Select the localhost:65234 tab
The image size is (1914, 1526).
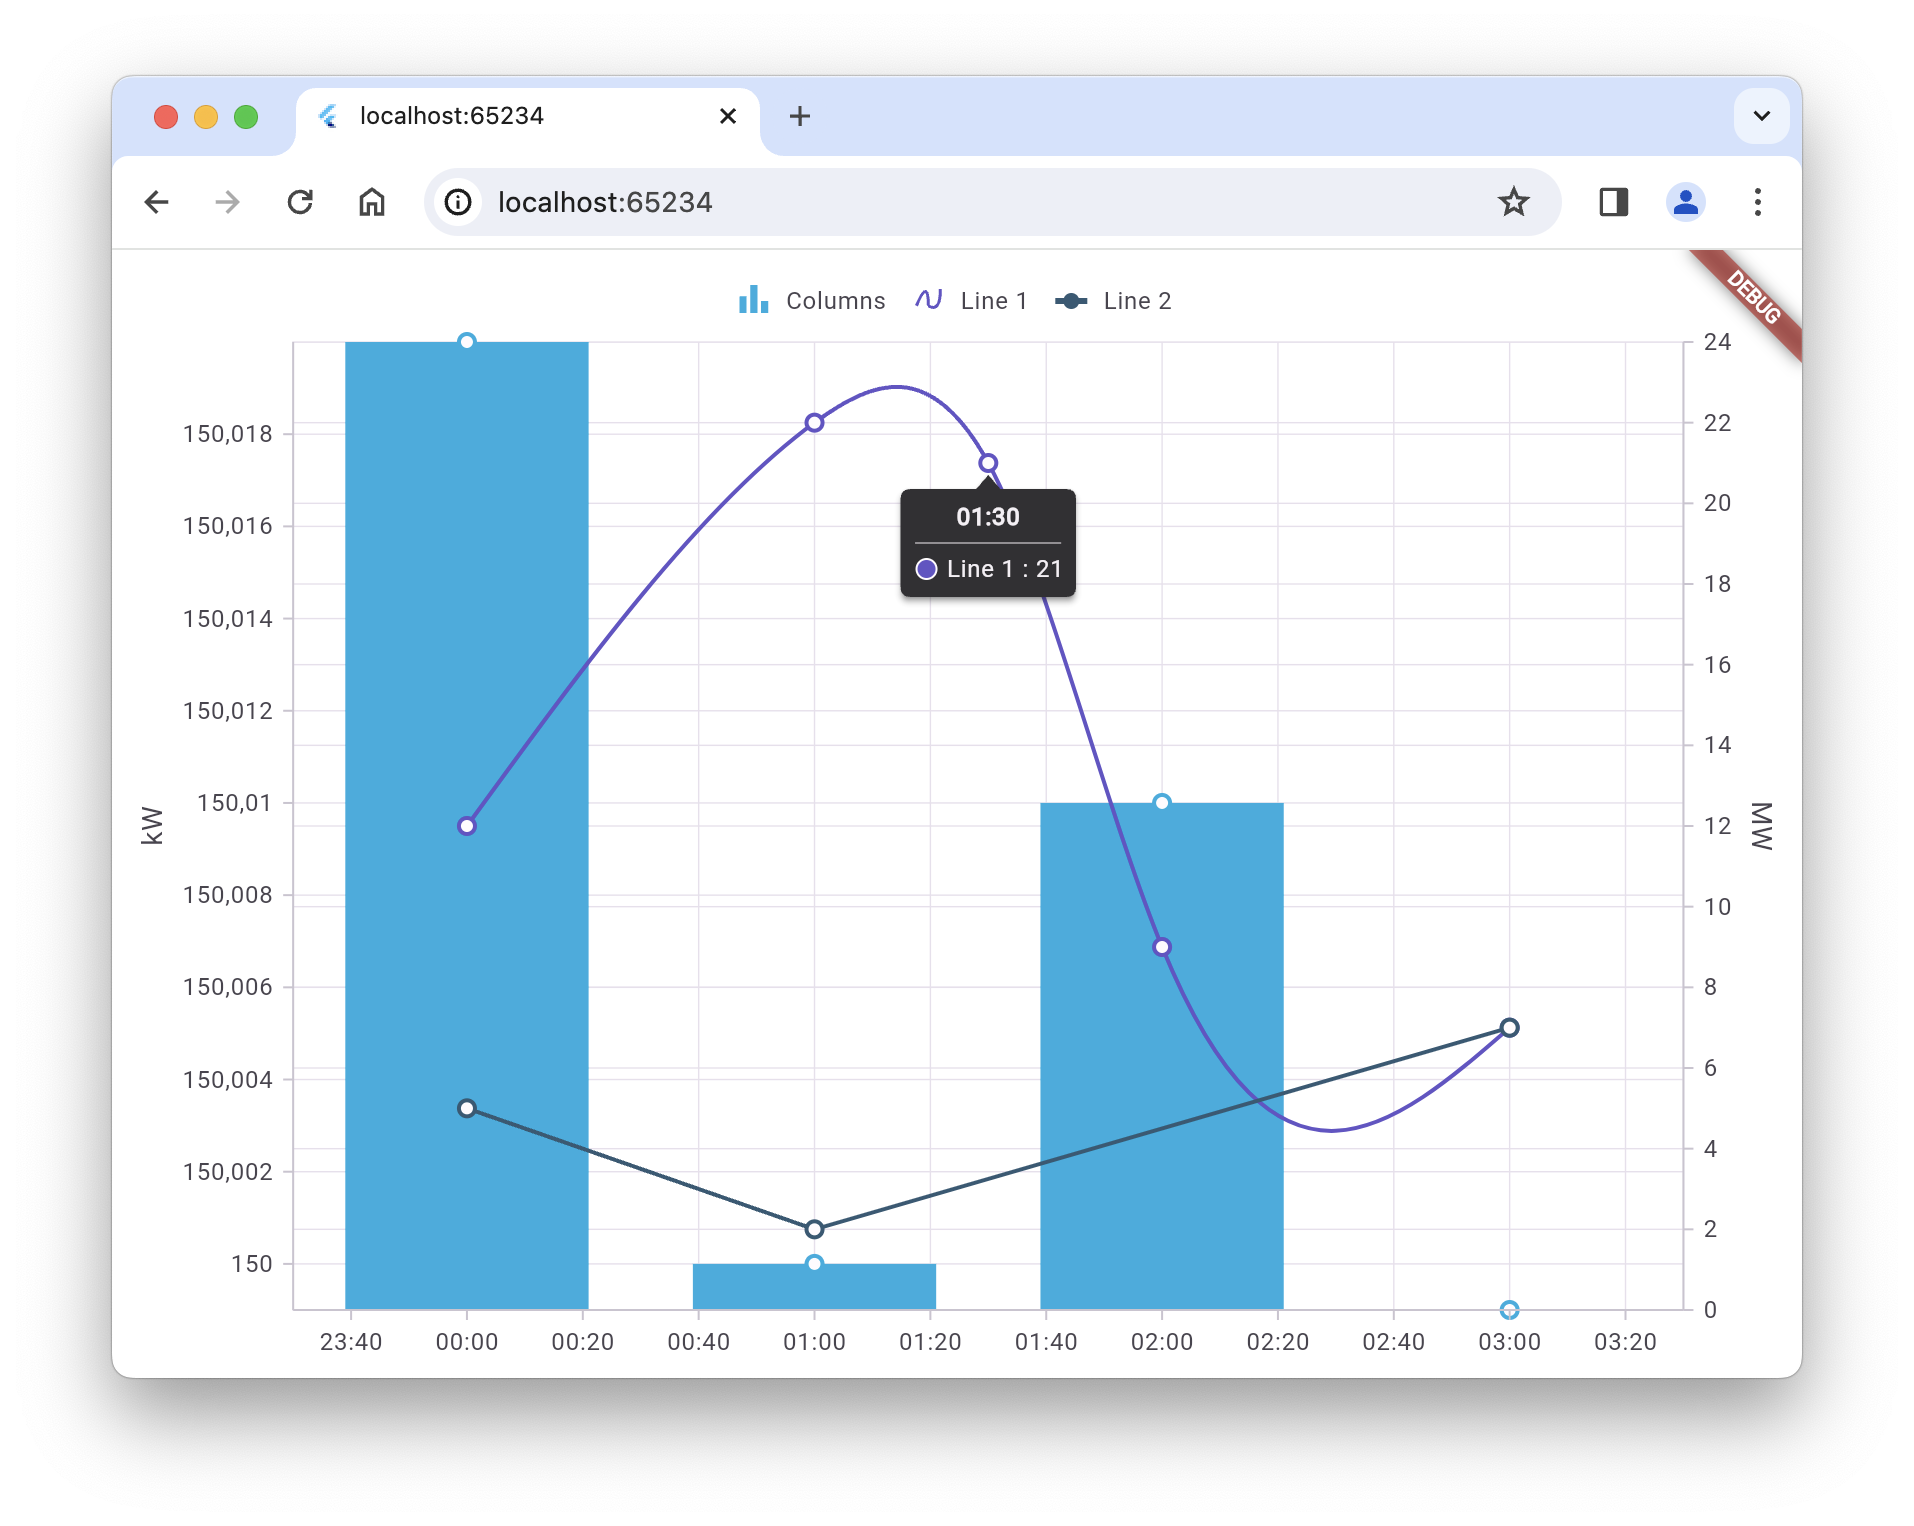coord(500,116)
